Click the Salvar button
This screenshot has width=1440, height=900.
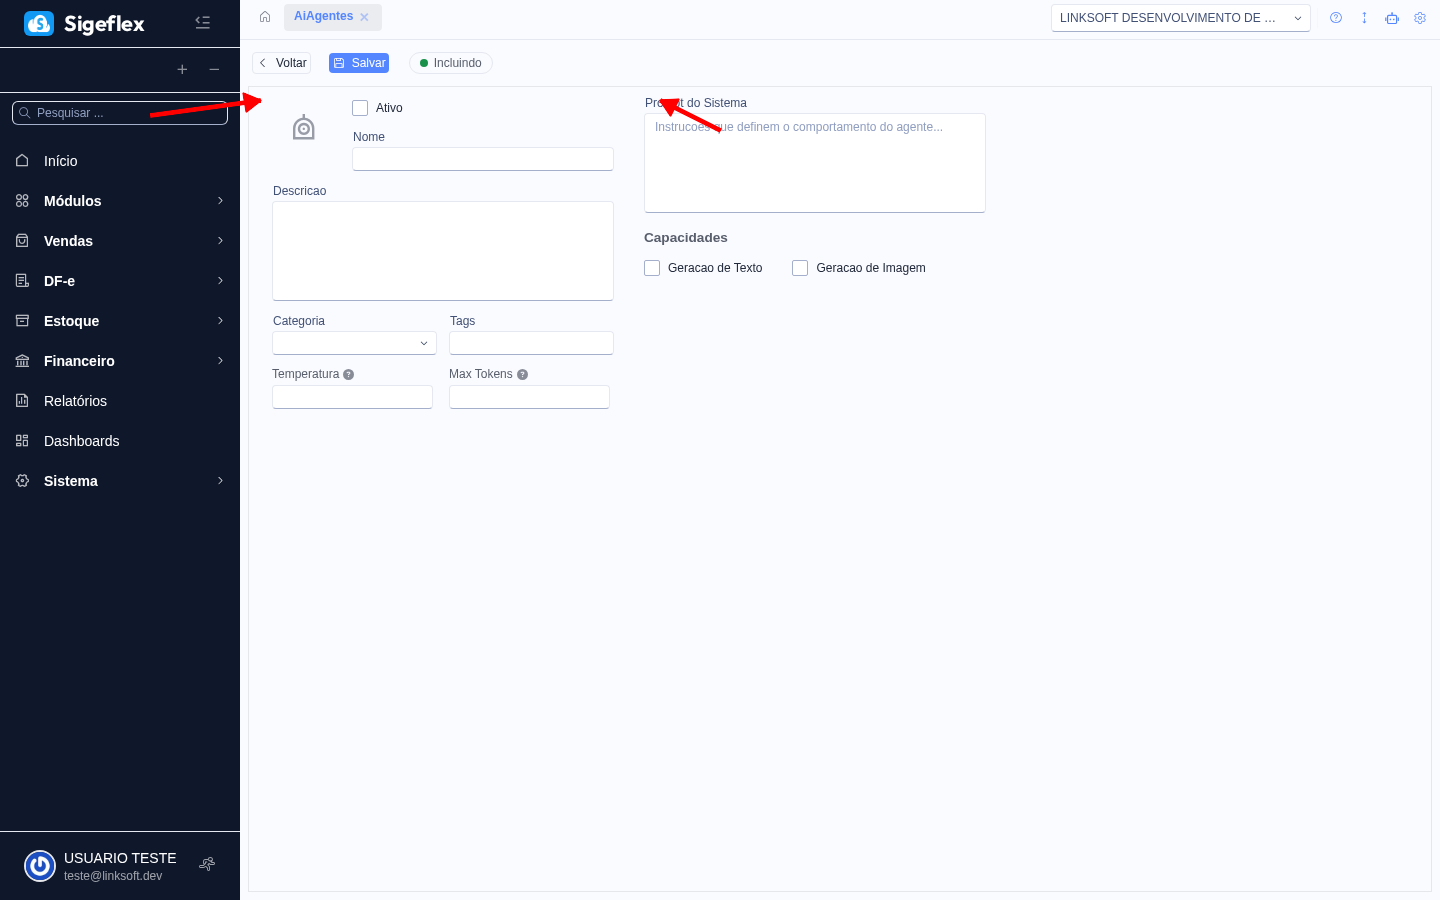(359, 63)
